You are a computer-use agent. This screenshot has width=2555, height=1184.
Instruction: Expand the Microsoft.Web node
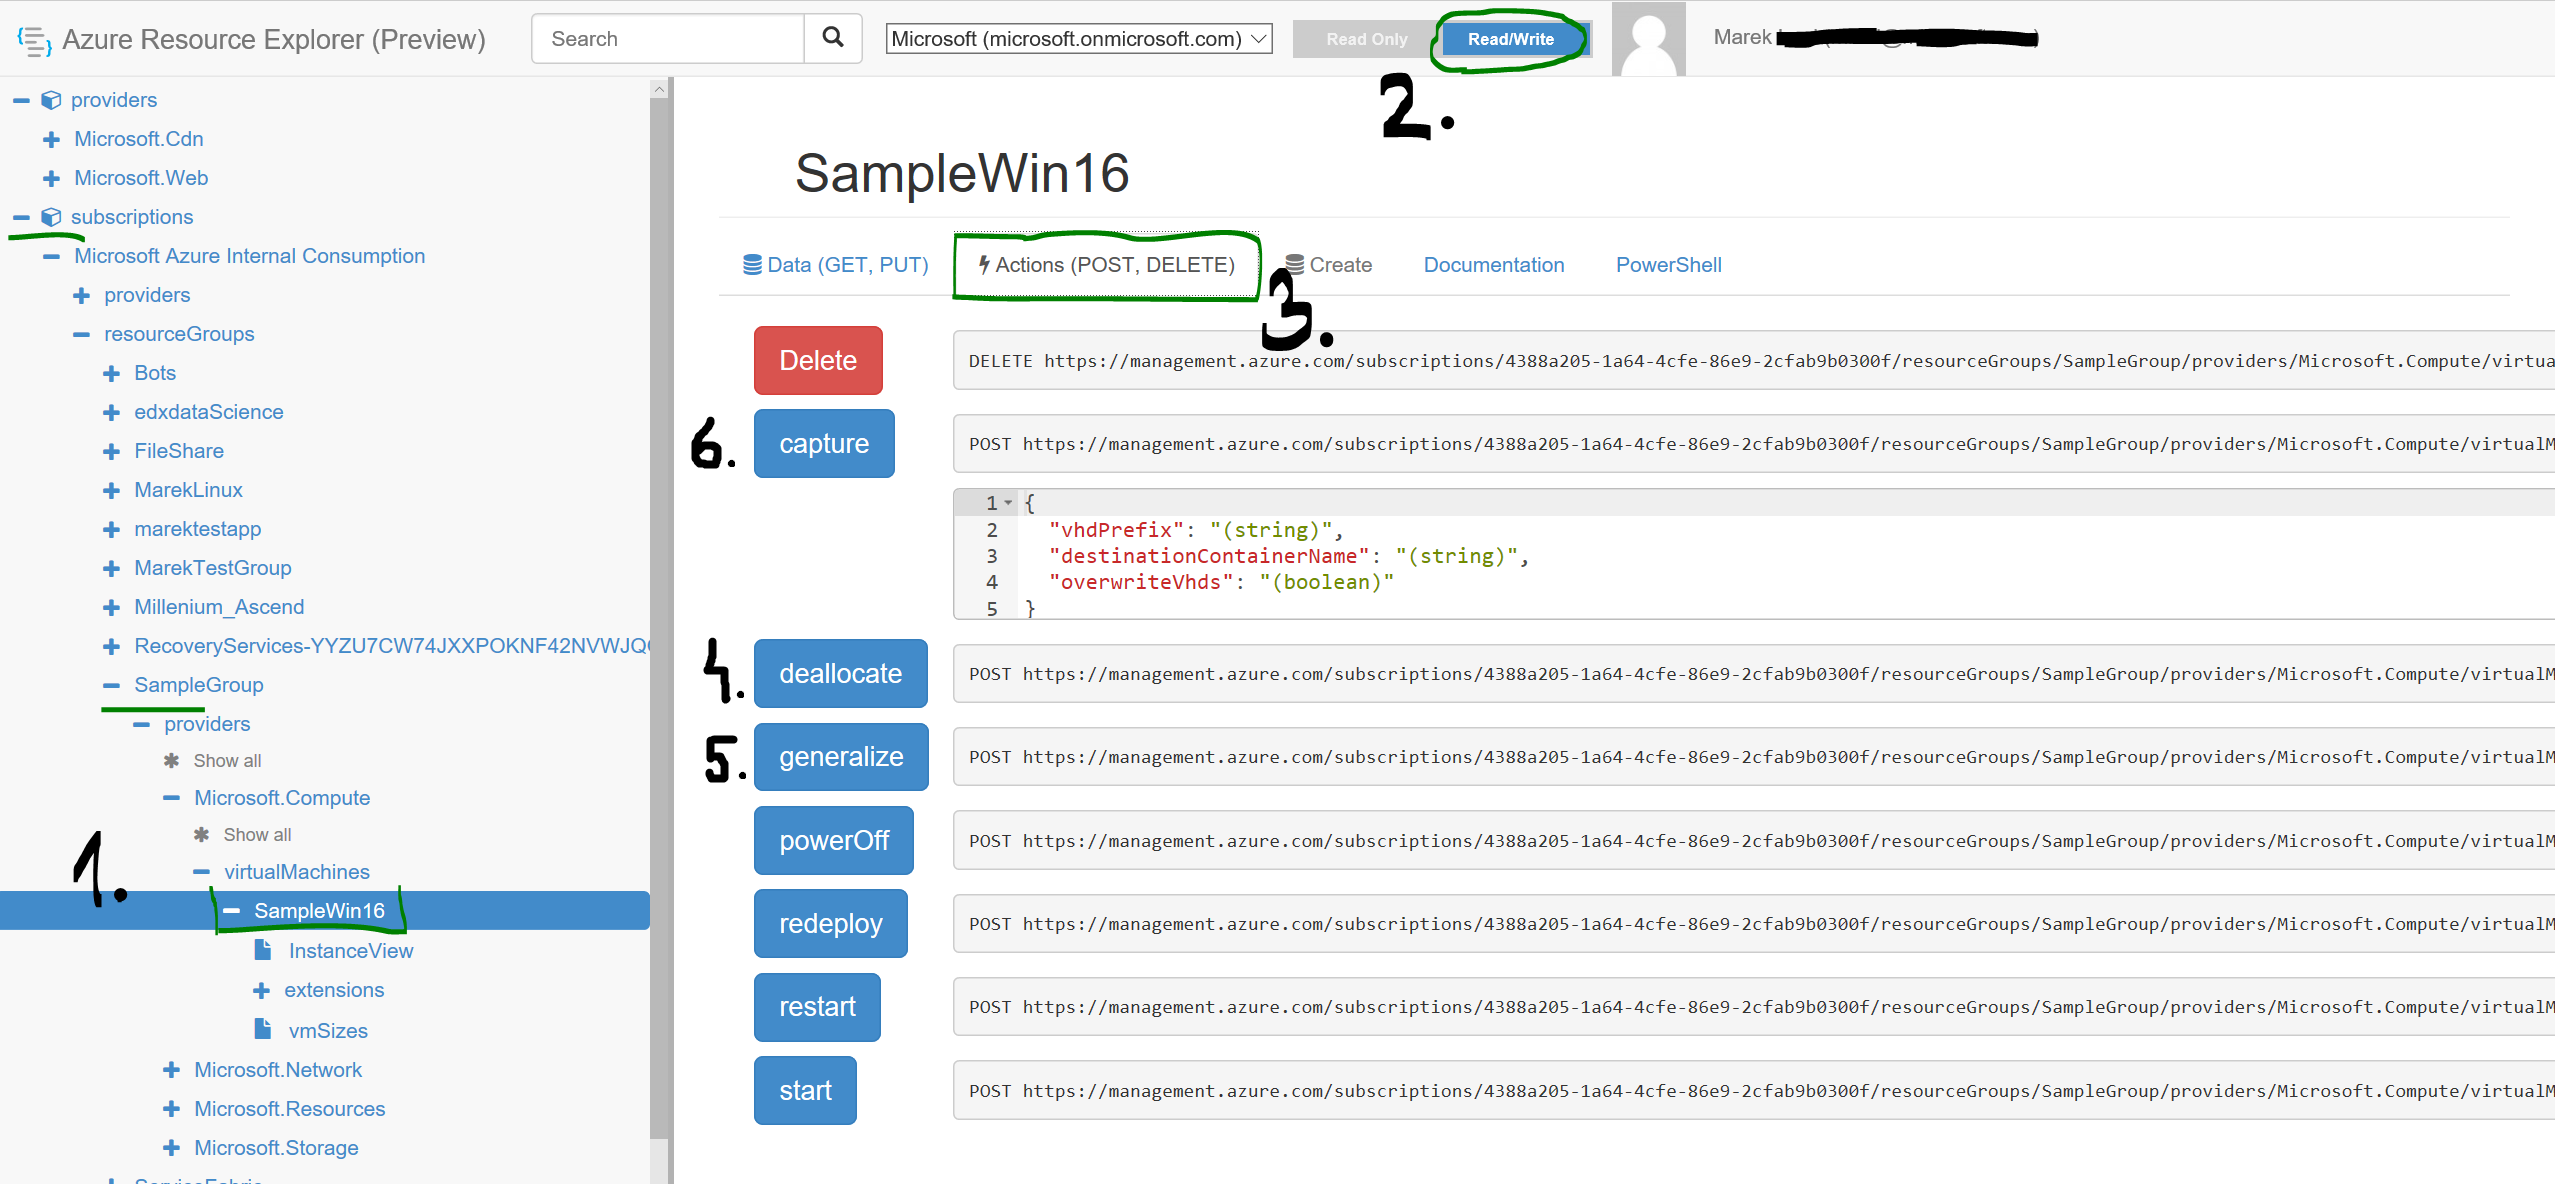(x=52, y=178)
